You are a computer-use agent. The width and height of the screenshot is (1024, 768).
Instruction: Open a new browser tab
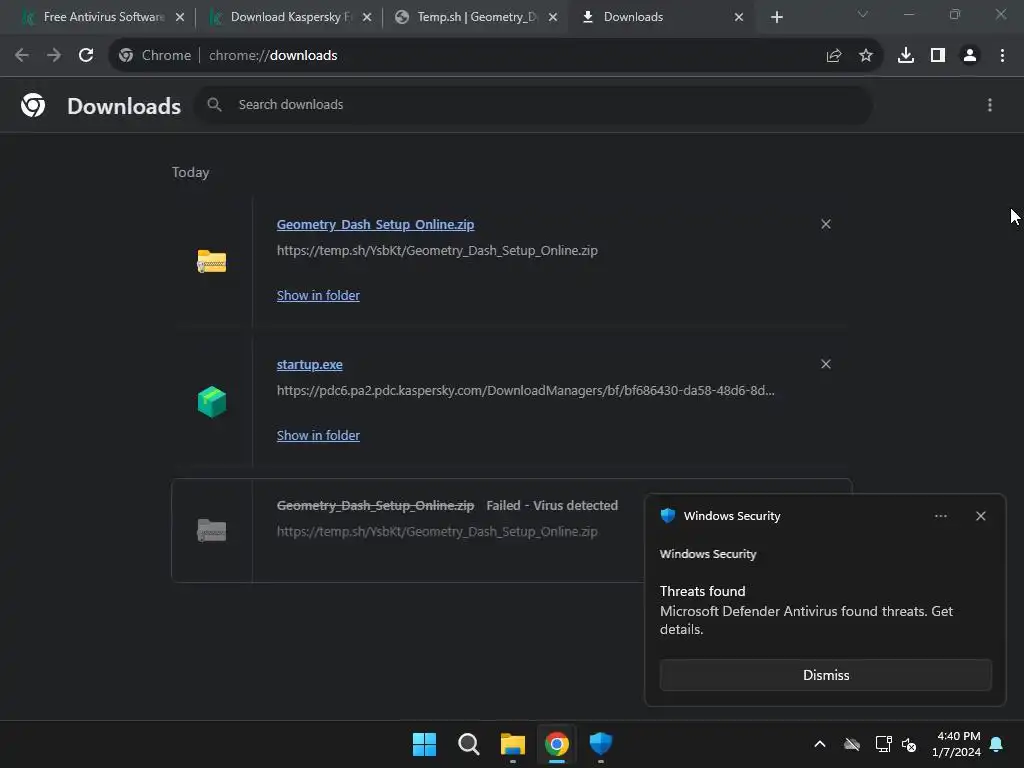776,17
